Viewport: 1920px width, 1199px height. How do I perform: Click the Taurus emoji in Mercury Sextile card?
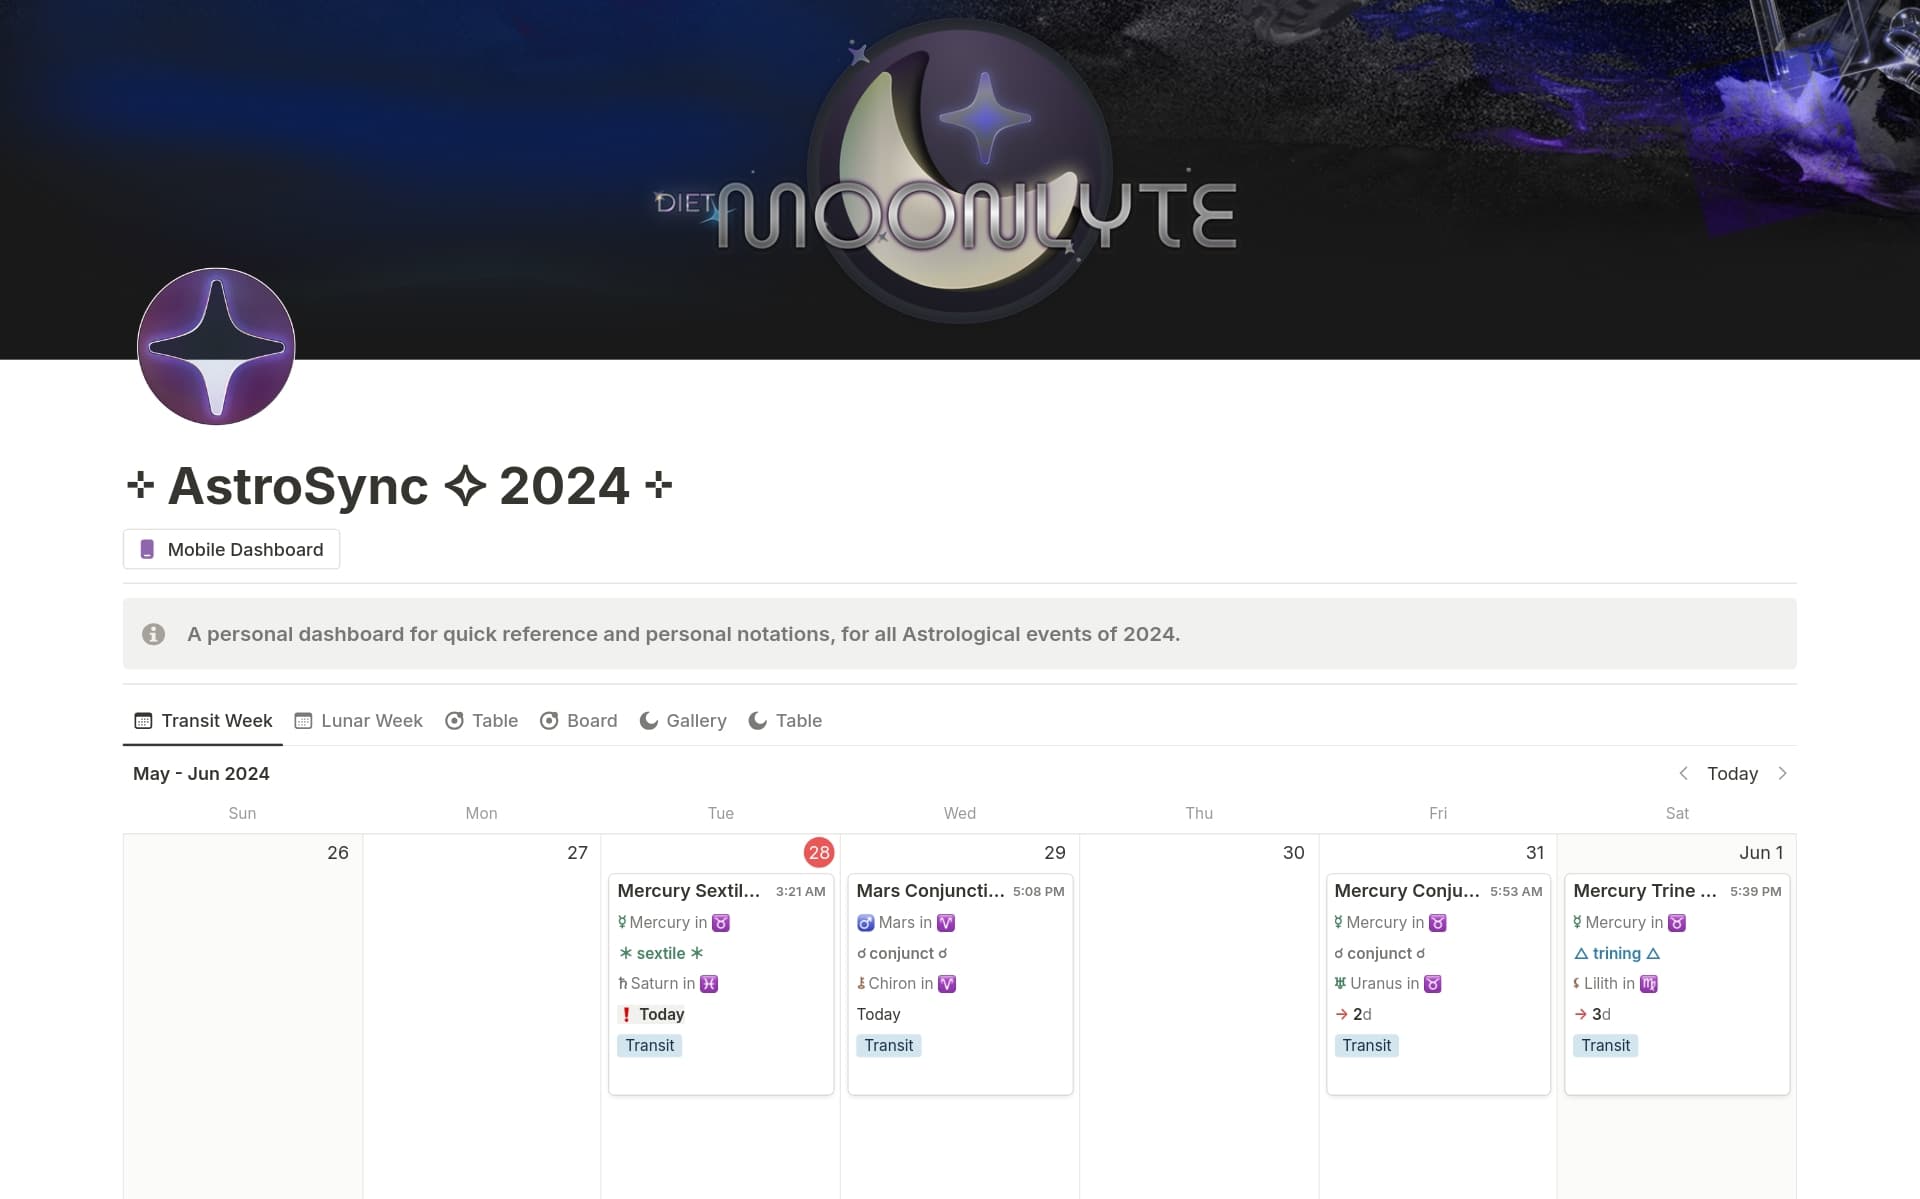point(720,922)
